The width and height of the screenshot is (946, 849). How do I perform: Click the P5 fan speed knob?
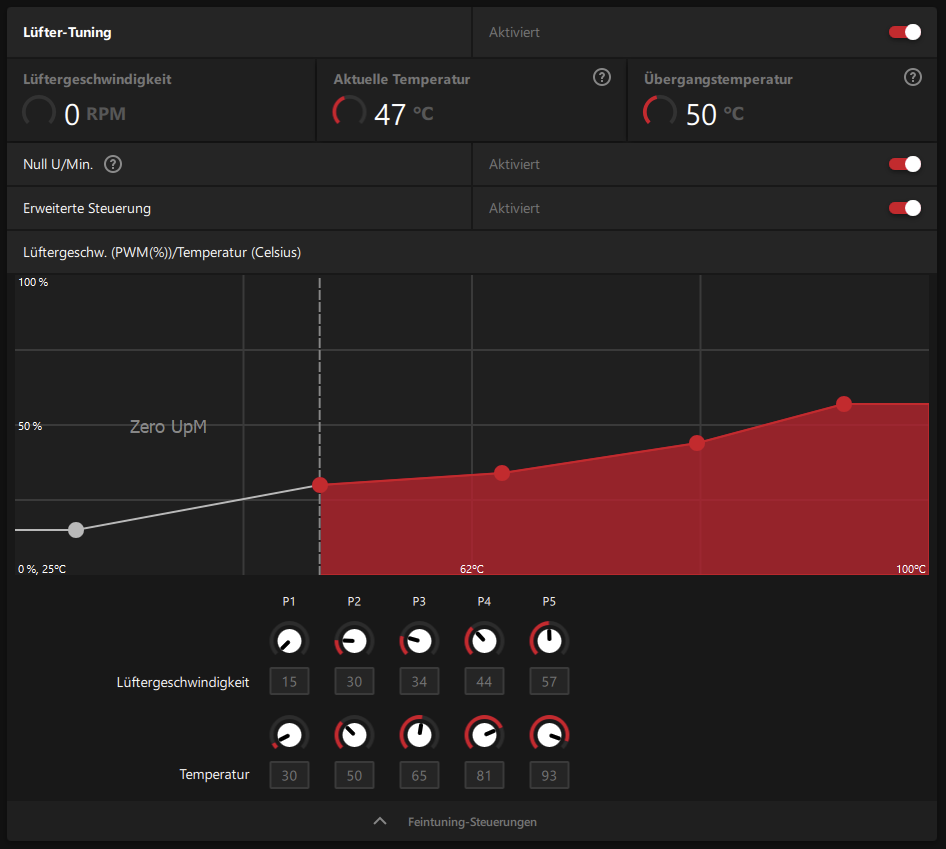point(549,641)
